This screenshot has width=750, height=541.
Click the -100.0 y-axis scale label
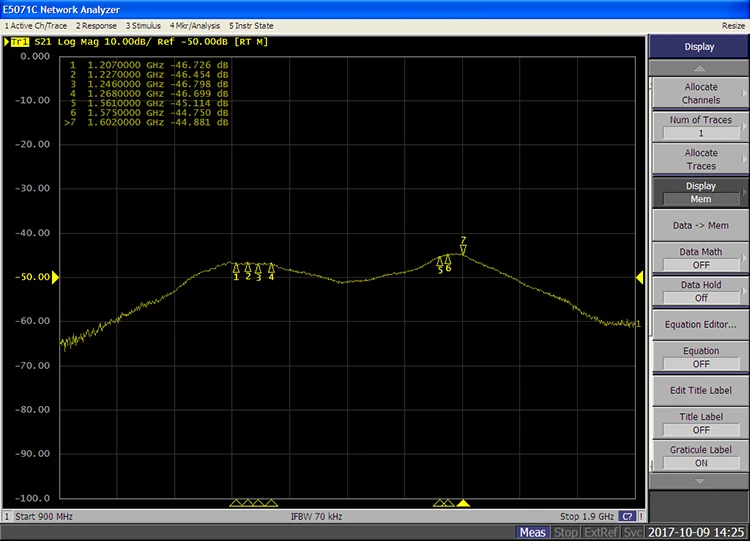point(33,498)
